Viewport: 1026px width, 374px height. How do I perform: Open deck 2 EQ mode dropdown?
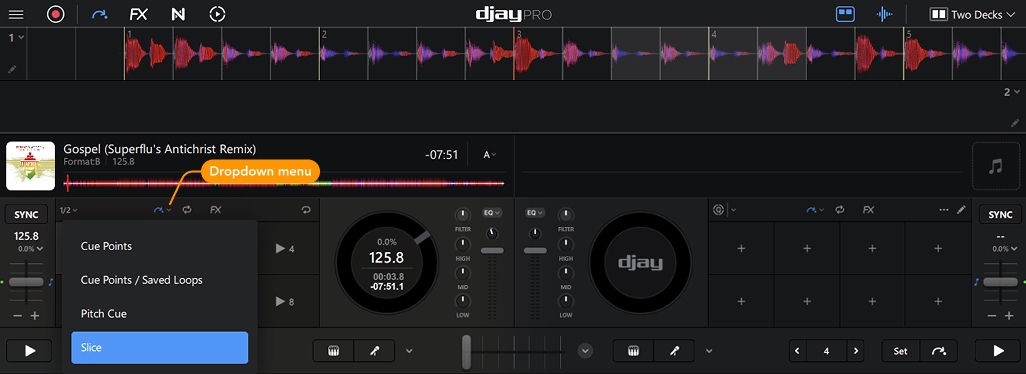point(535,212)
